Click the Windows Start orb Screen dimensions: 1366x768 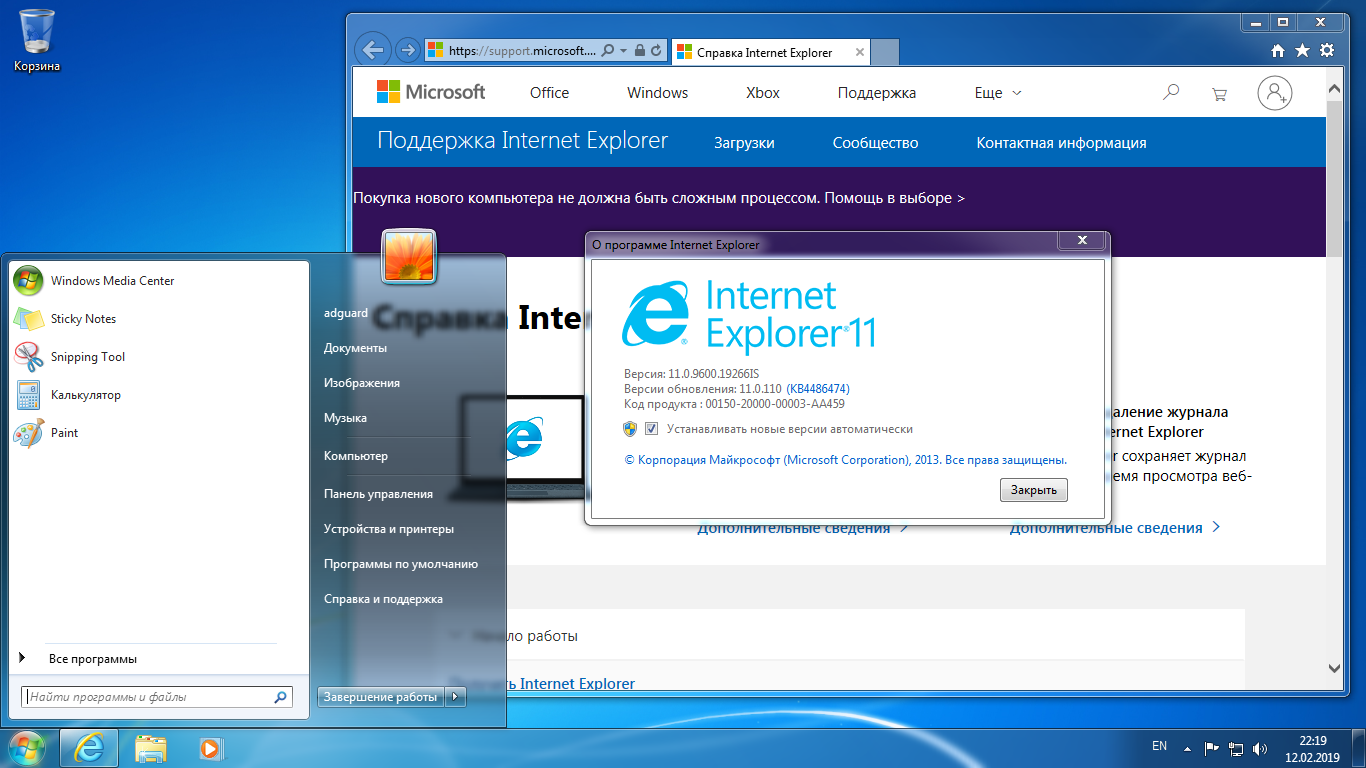pos(26,747)
